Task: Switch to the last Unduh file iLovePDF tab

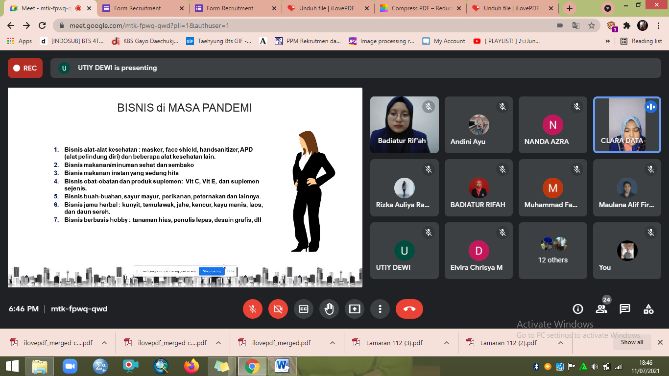Action: pyautogui.click(x=513, y=8)
